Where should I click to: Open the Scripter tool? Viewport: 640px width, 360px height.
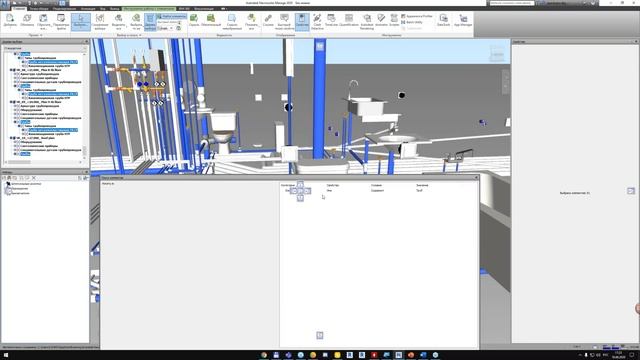coord(394,20)
